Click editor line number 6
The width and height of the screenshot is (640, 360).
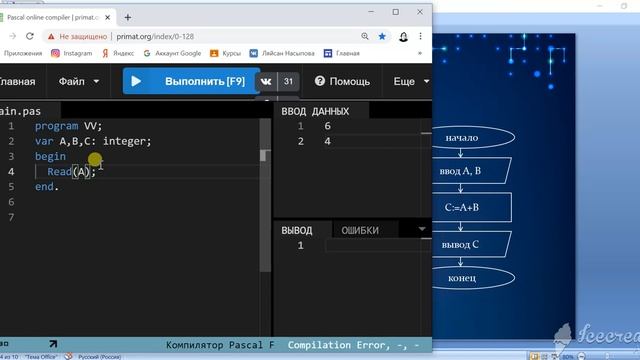(x=11, y=202)
